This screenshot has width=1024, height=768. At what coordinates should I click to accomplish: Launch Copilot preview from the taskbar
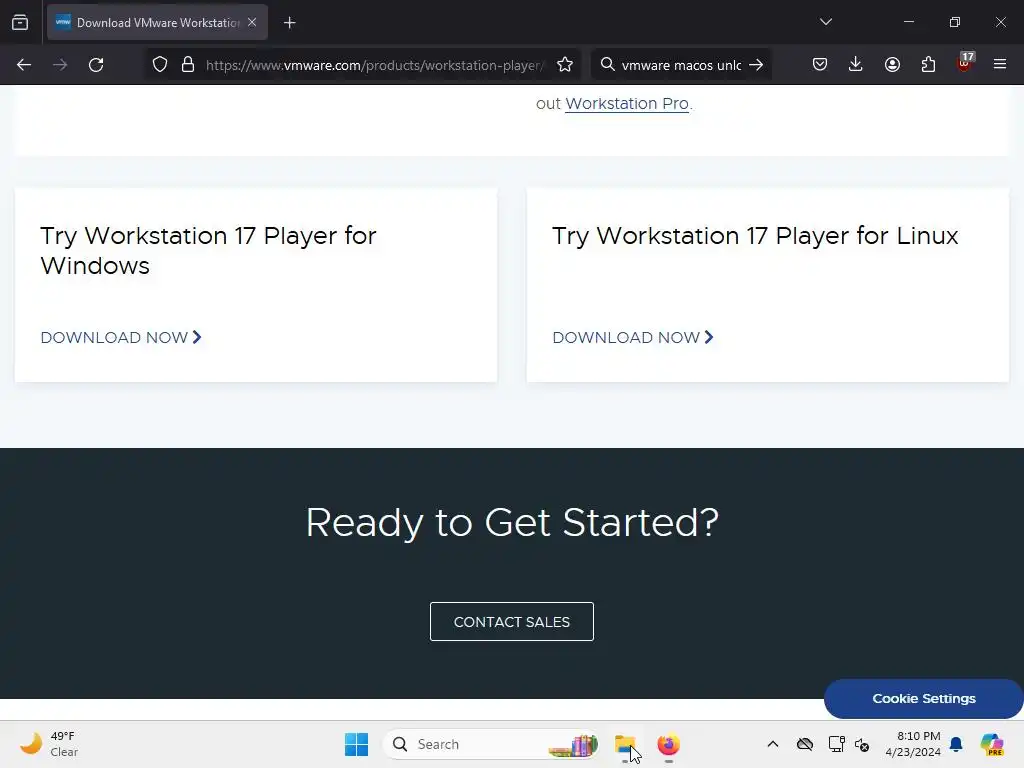[992, 744]
